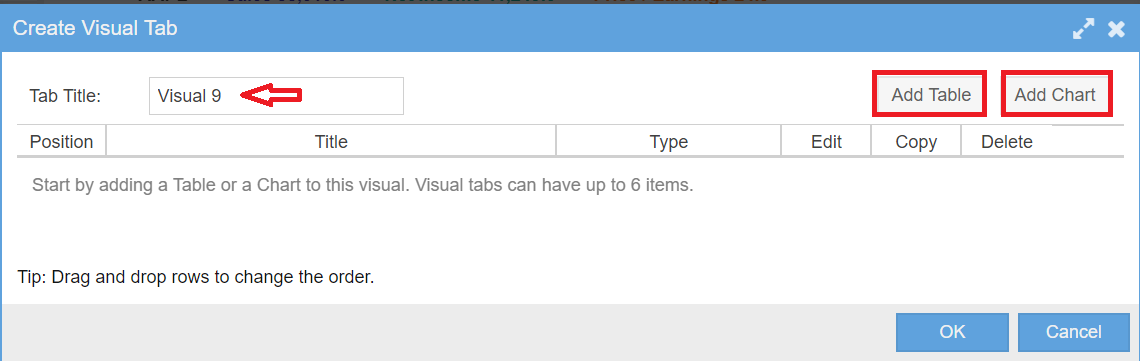Click the red arrow beside Visual 9
1140x361 pixels.
tap(270, 95)
